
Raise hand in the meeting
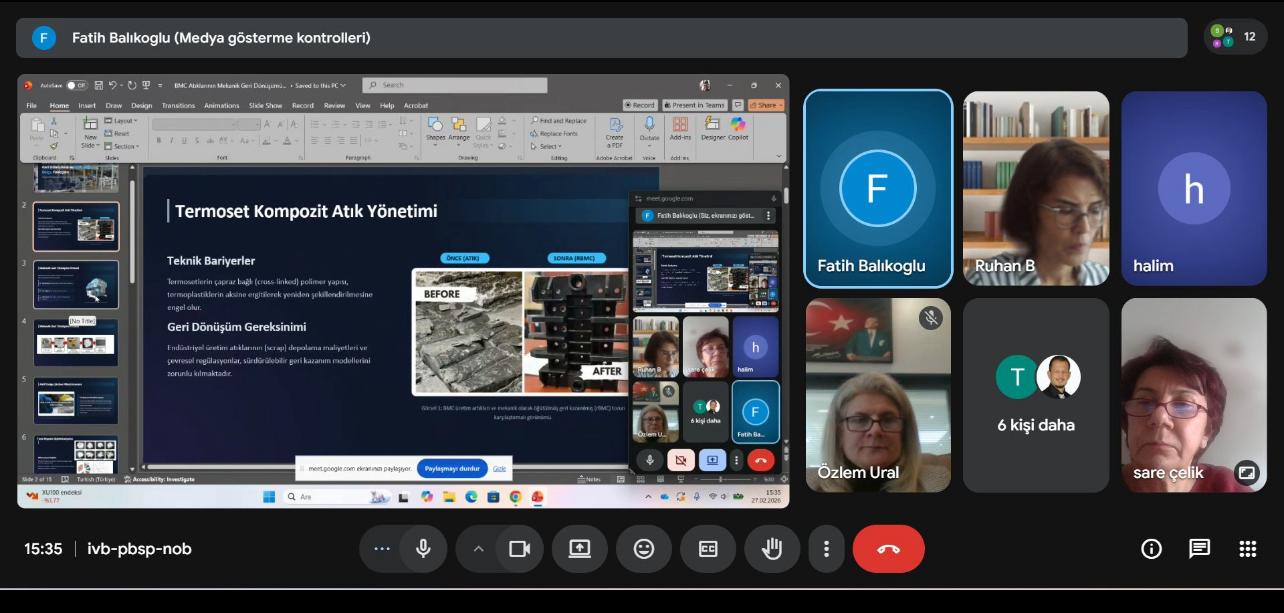click(772, 549)
